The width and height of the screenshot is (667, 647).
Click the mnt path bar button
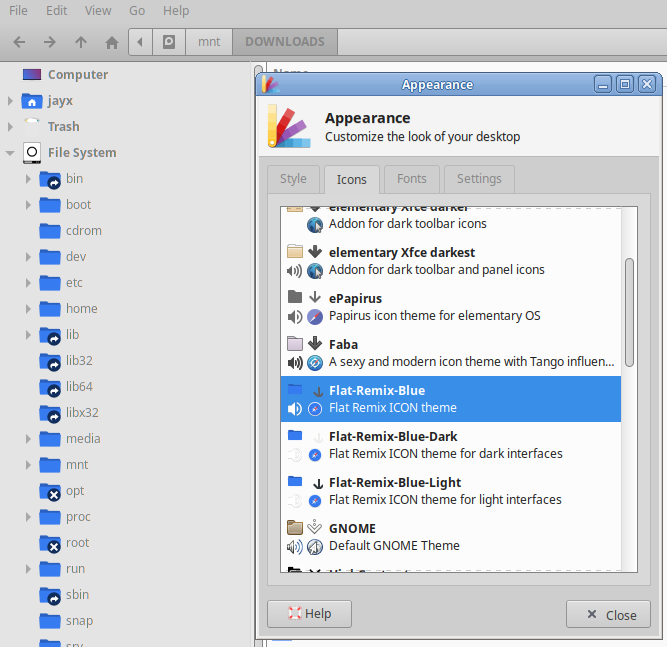(209, 42)
